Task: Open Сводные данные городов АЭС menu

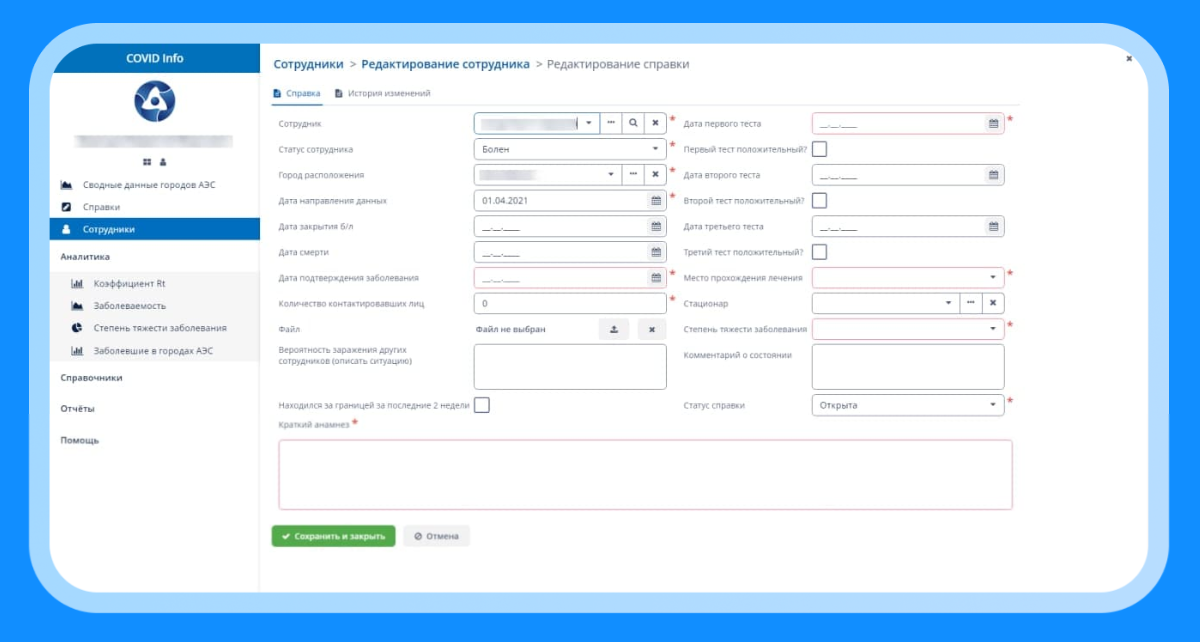Action: pyautogui.click(x=155, y=185)
